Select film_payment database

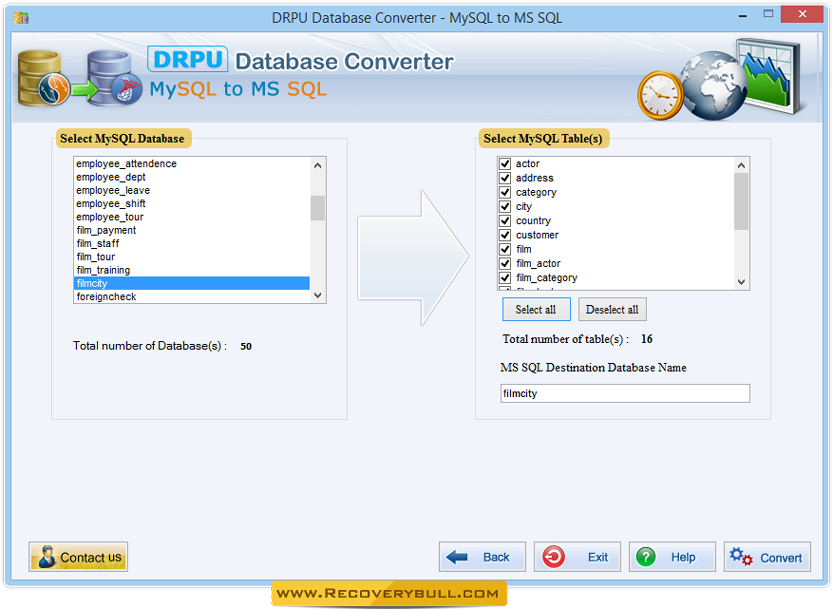click(x=192, y=230)
